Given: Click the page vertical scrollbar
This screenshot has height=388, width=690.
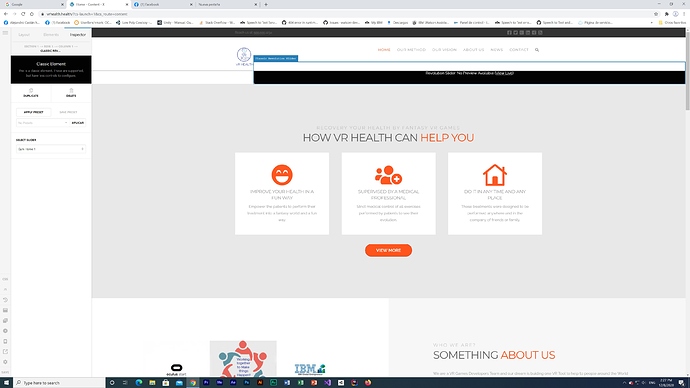Looking at the screenshot, I should pyautogui.click(x=687, y=70).
